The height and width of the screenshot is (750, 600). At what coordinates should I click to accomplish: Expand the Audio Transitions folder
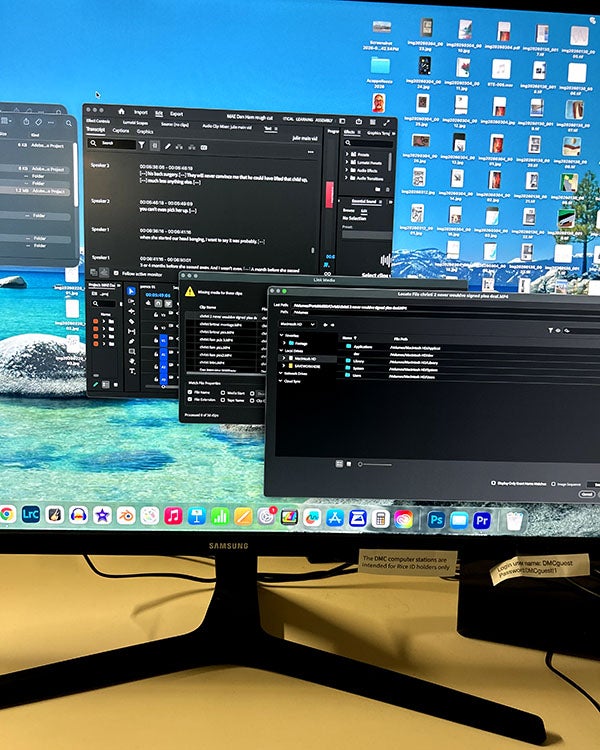coord(347,178)
